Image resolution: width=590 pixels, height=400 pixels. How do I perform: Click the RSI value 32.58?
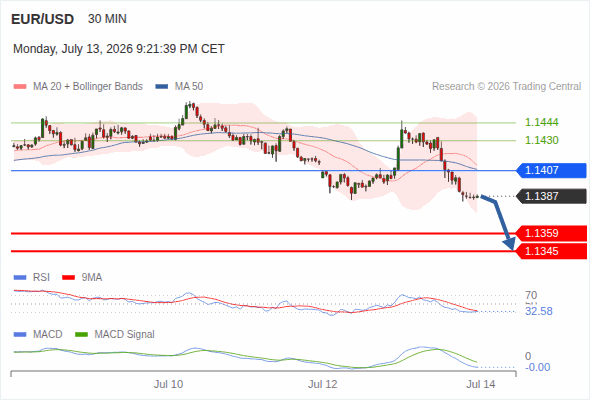(539, 312)
